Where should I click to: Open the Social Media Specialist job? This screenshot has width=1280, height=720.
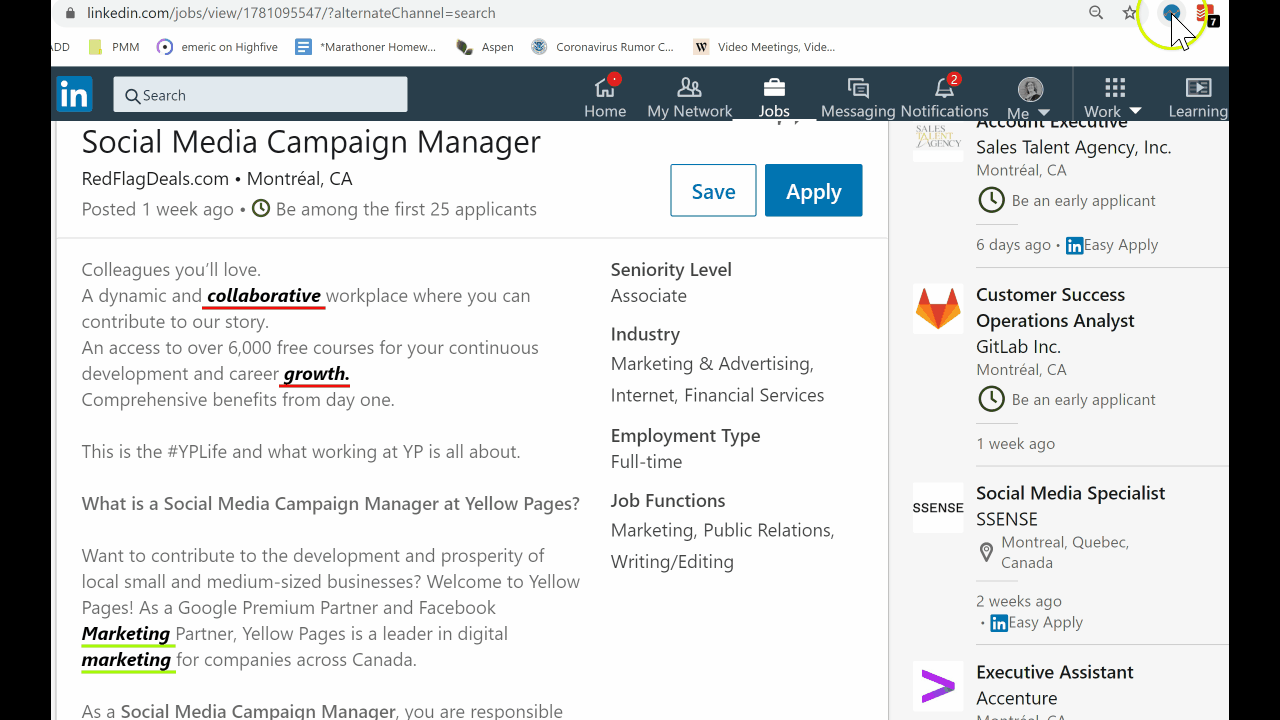click(x=1070, y=493)
